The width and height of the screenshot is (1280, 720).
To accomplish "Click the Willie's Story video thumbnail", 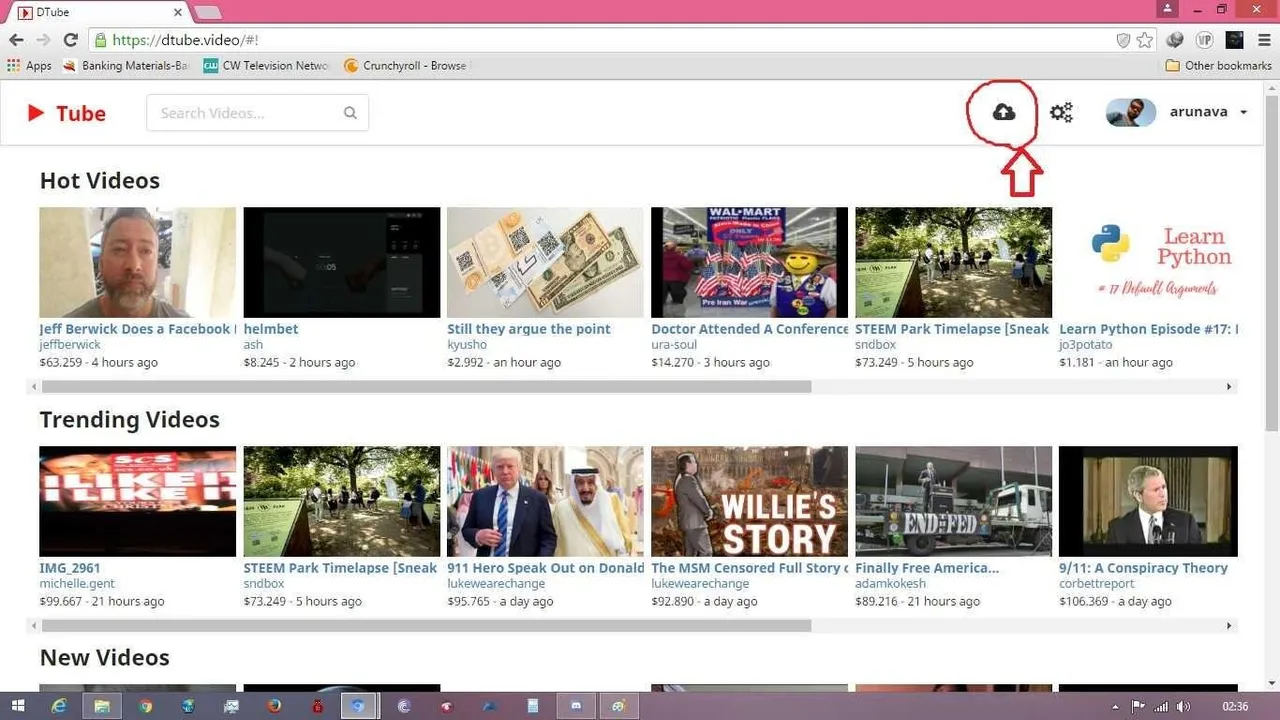I will click(x=750, y=501).
